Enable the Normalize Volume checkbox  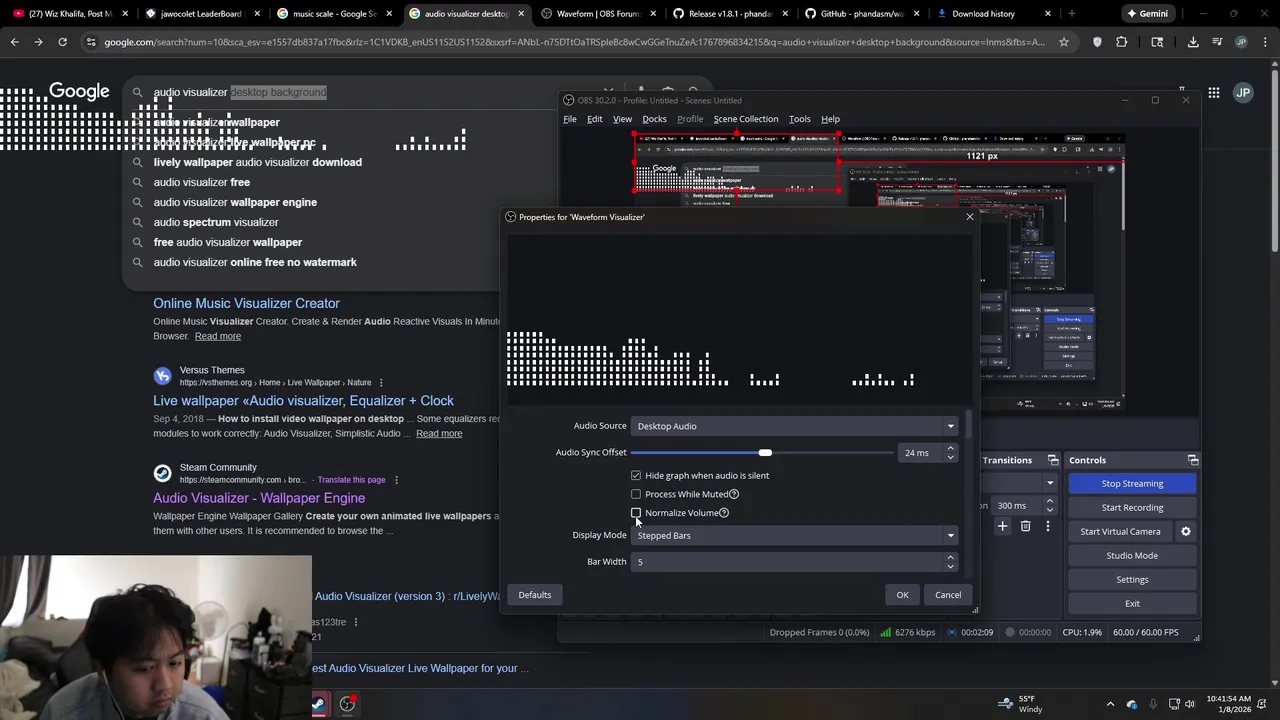(636, 513)
